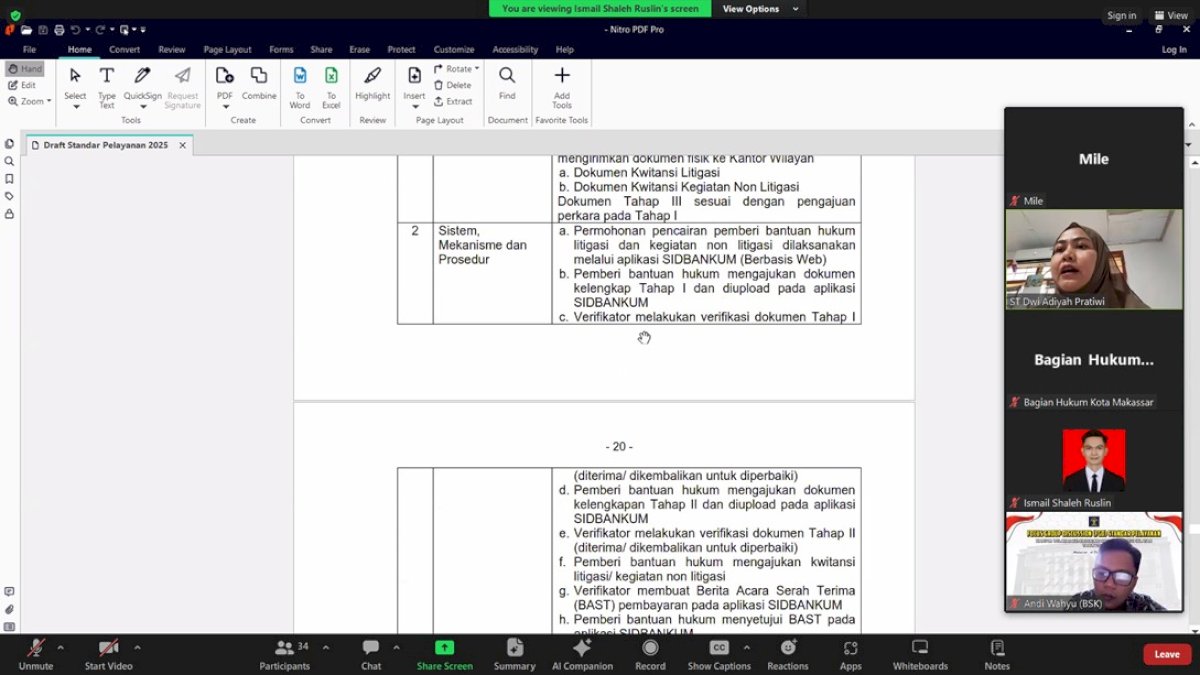
Task: Choose the Select arrow tool
Action: coord(75,86)
